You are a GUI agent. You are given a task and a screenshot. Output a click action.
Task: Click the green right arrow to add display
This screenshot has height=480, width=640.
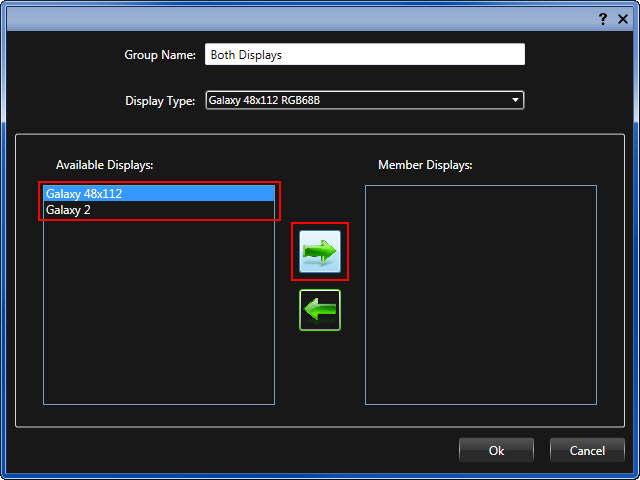pos(320,251)
